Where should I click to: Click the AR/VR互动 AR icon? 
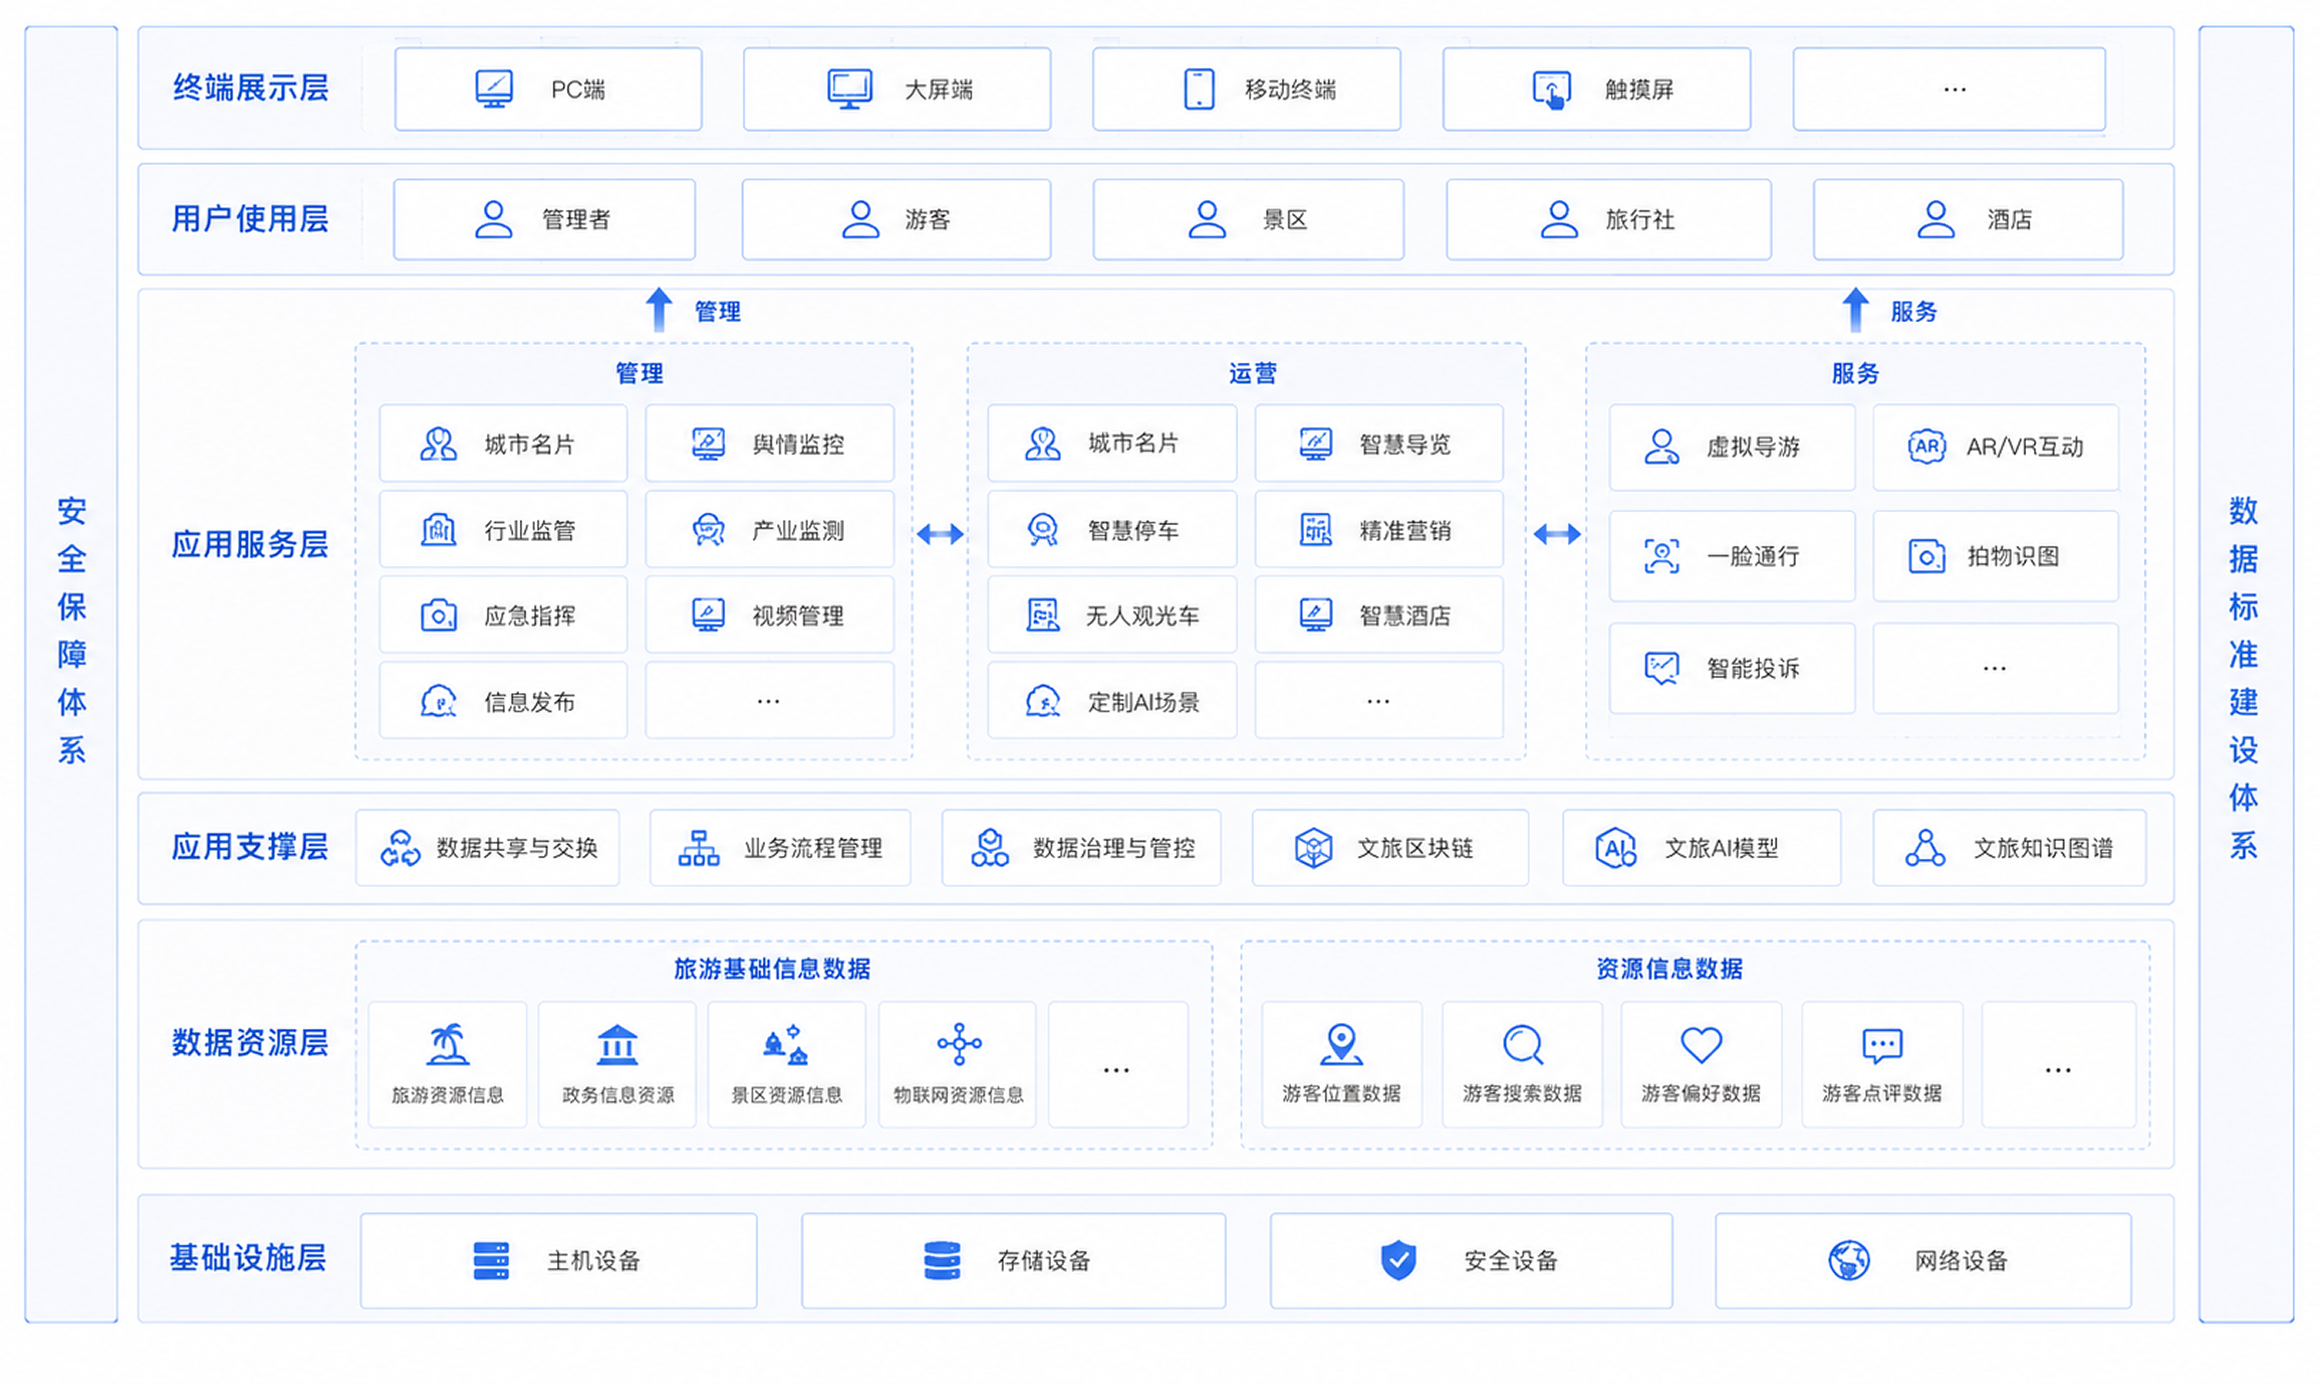point(1926,446)
